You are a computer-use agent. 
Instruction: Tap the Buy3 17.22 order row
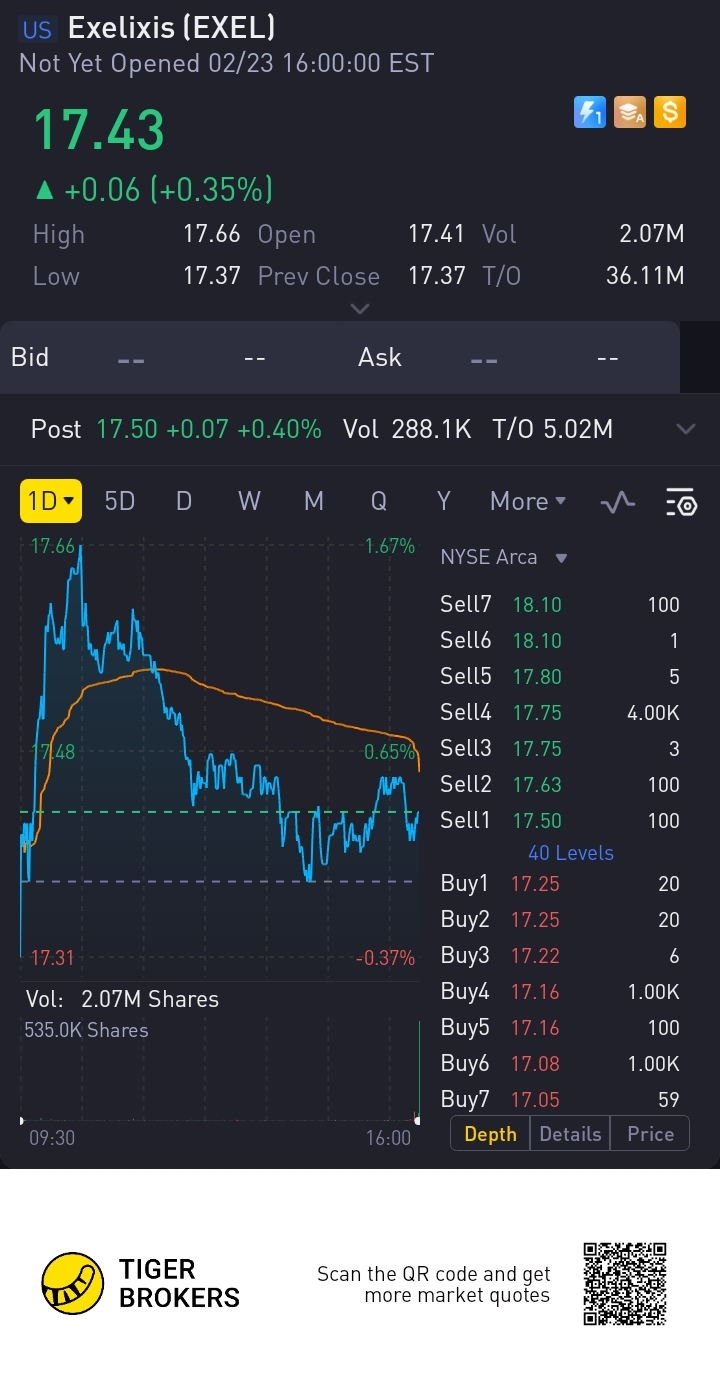tap(560, 956)
